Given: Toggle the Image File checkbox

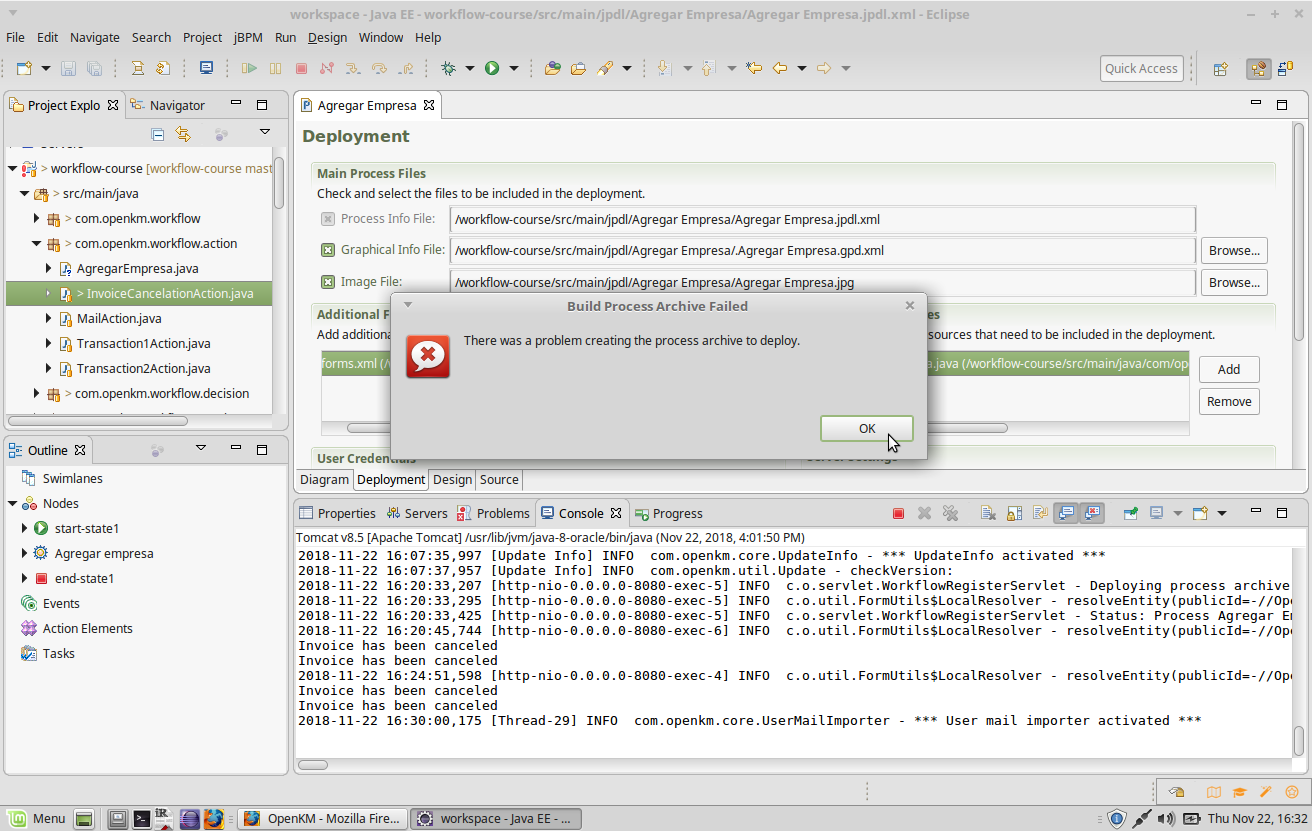Looking at the screenshot, I should click(x=328, y=282).
